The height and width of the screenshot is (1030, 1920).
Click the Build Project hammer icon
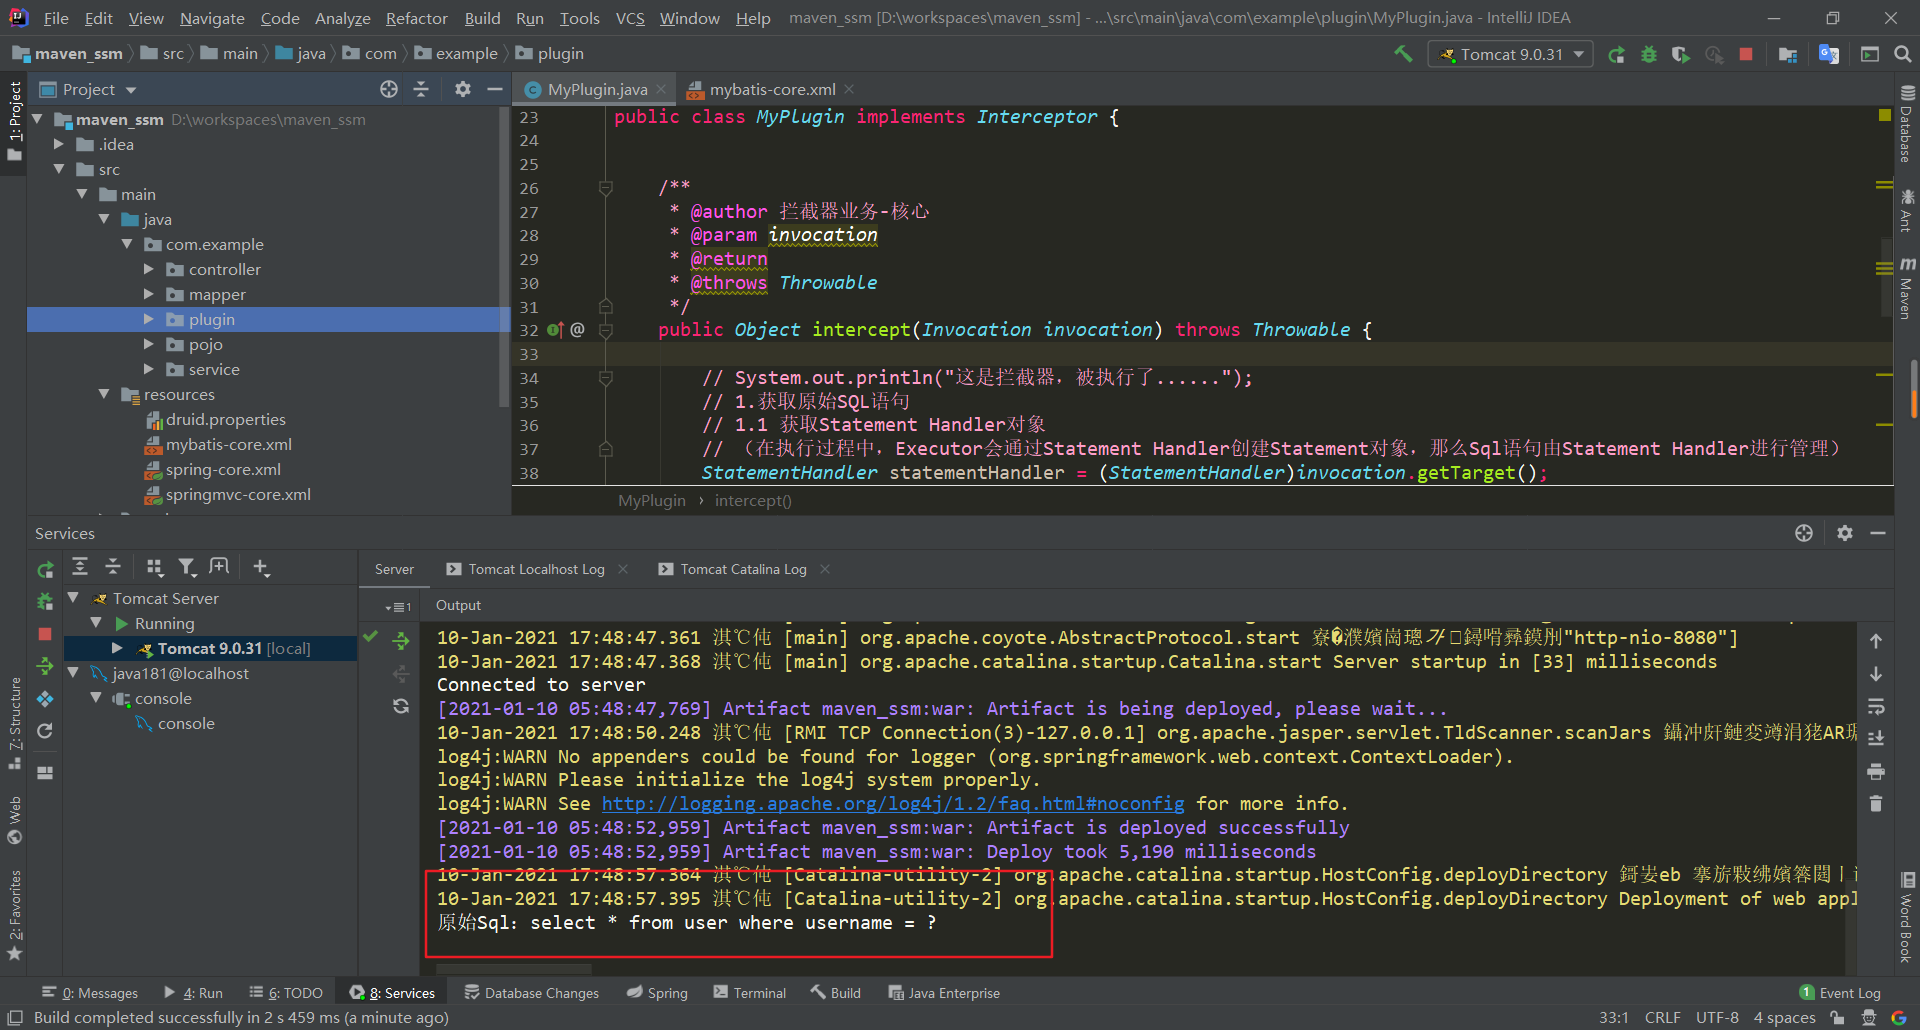(x=1403, y=54)
